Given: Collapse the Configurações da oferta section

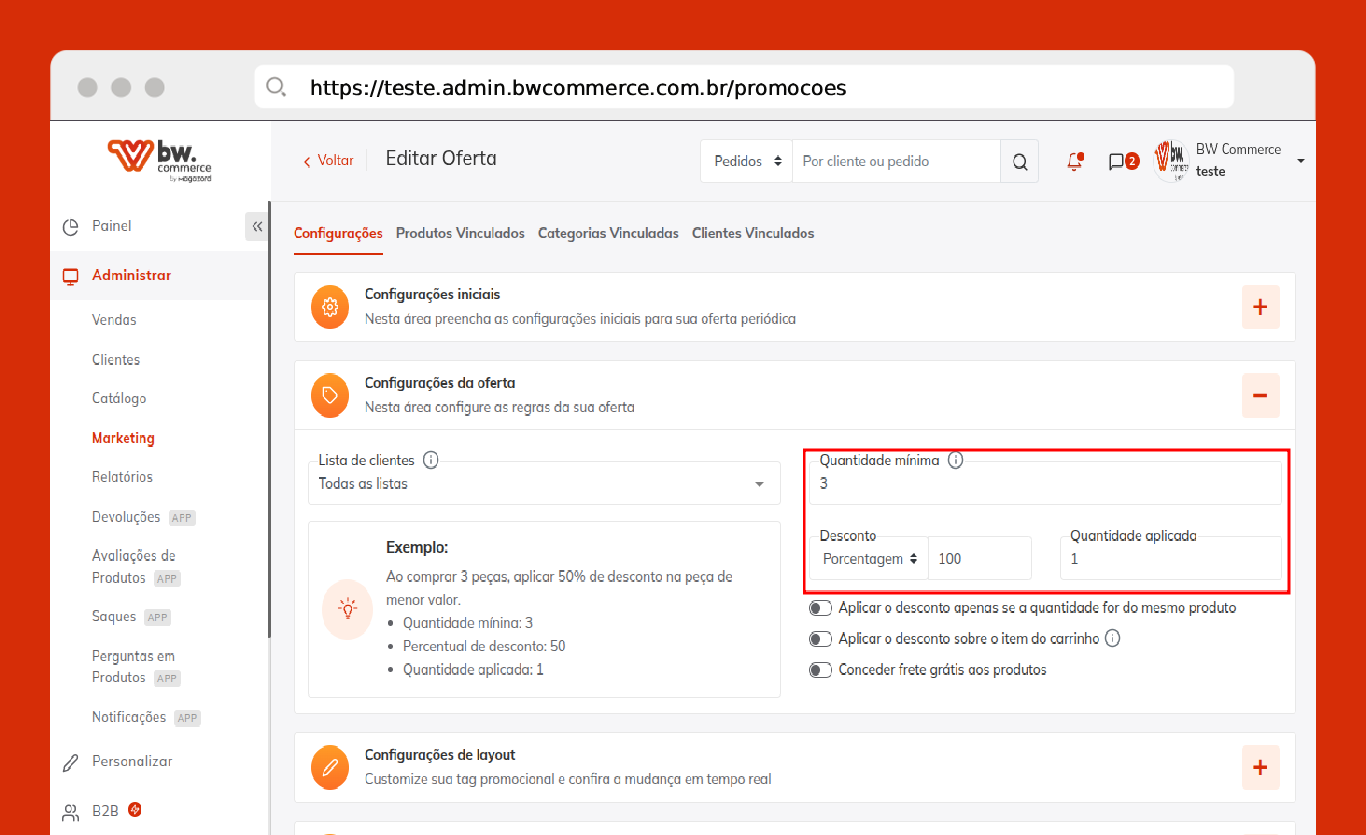Looking at the screenshot, I should click(x=1259, y=396).
